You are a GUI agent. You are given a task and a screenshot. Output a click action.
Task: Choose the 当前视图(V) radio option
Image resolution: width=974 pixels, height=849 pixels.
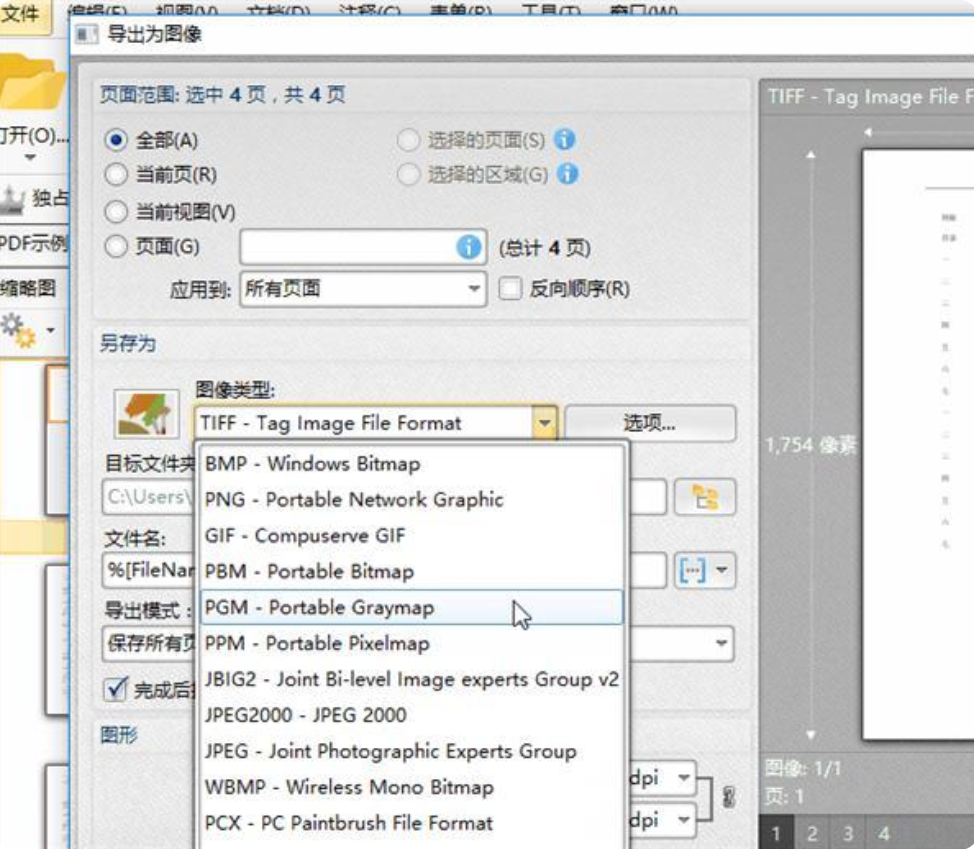pos(117,212)
